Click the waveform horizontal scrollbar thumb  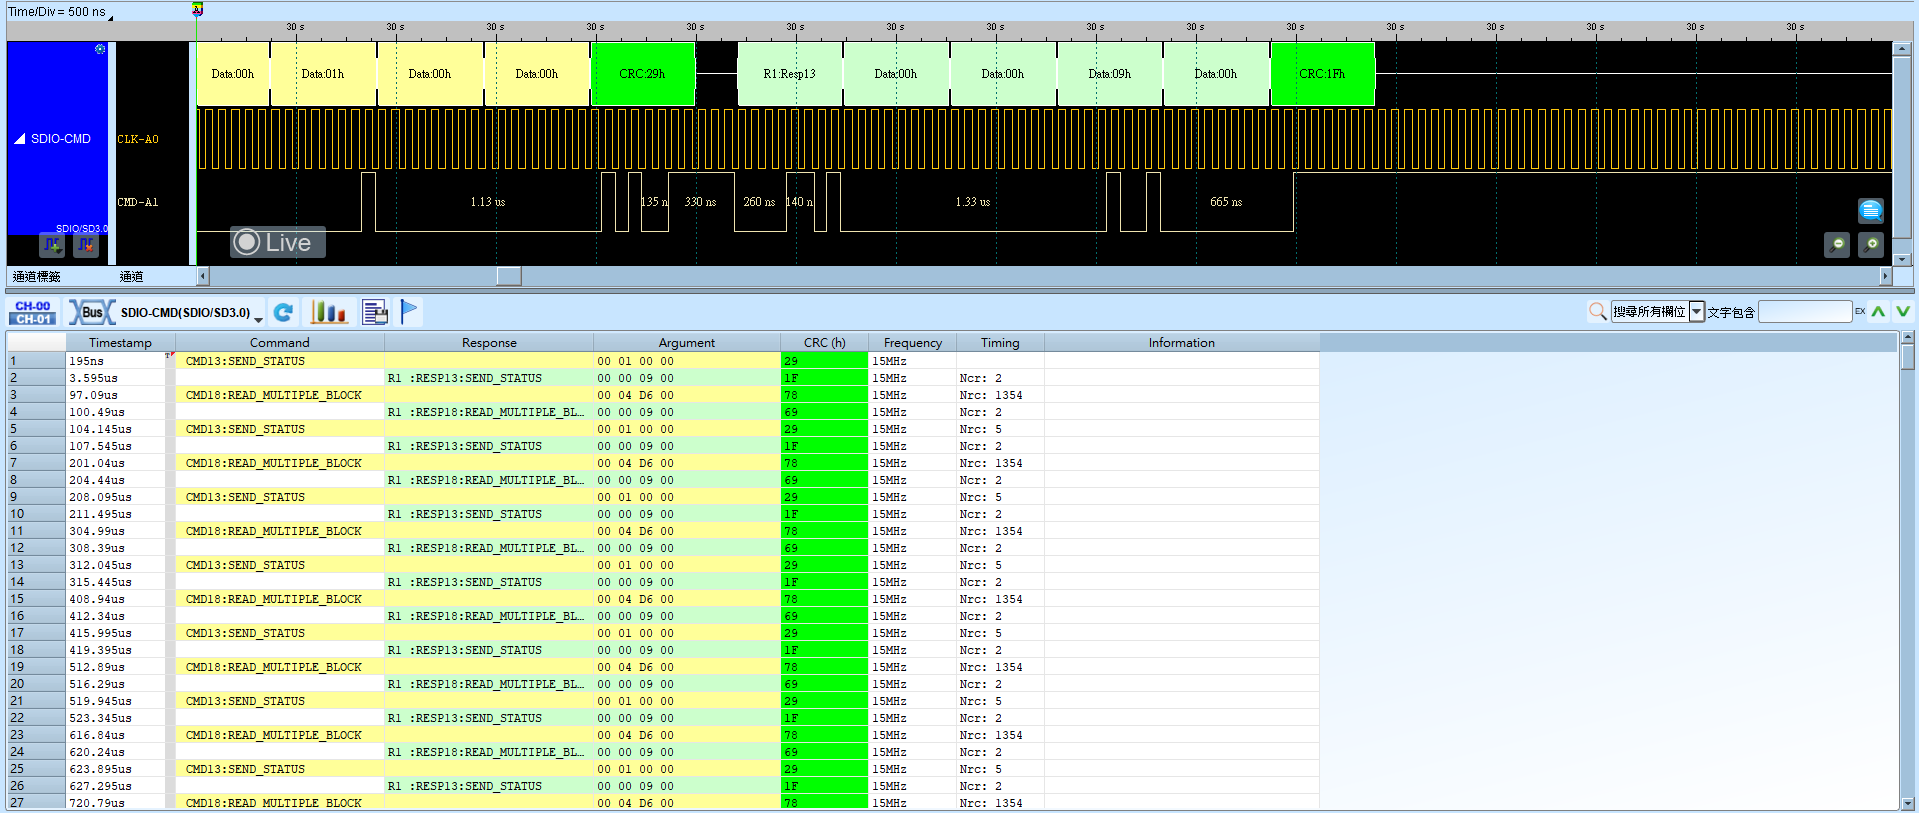(509, 276)
